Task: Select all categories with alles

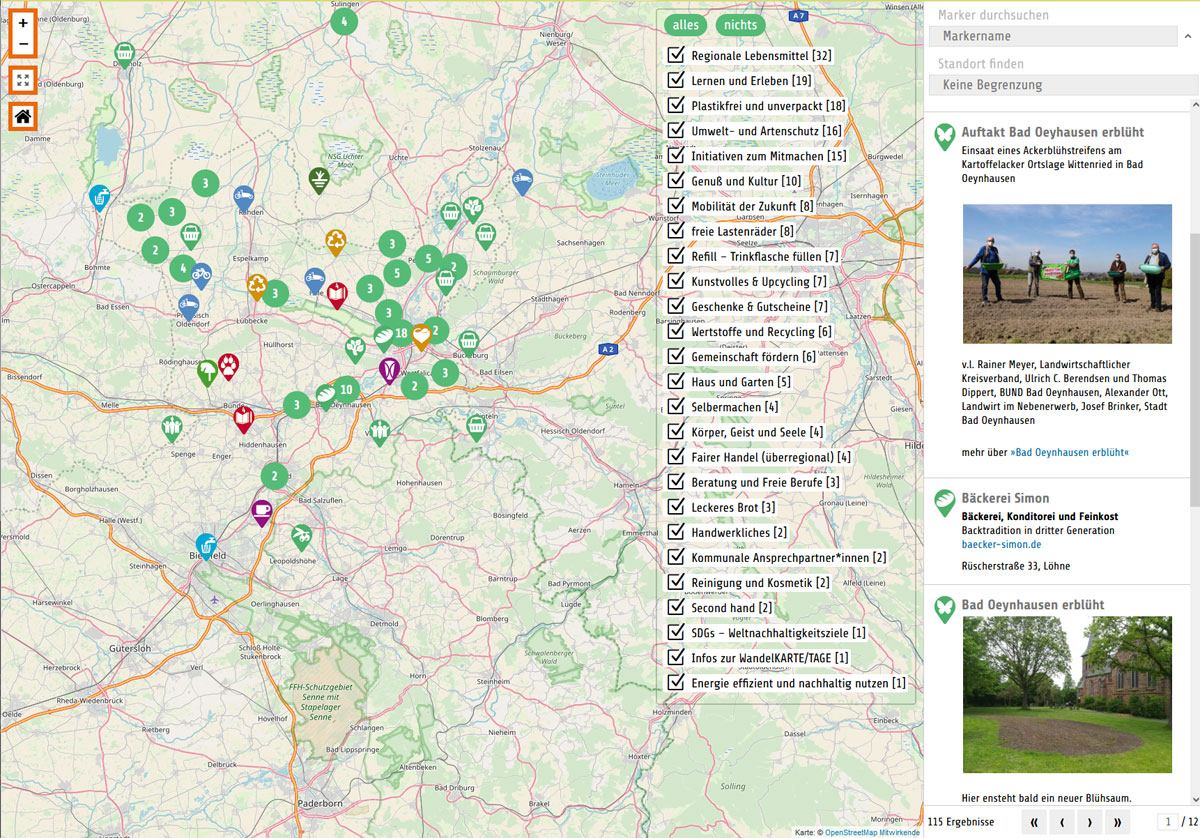Action: click(x=686, y=25)
